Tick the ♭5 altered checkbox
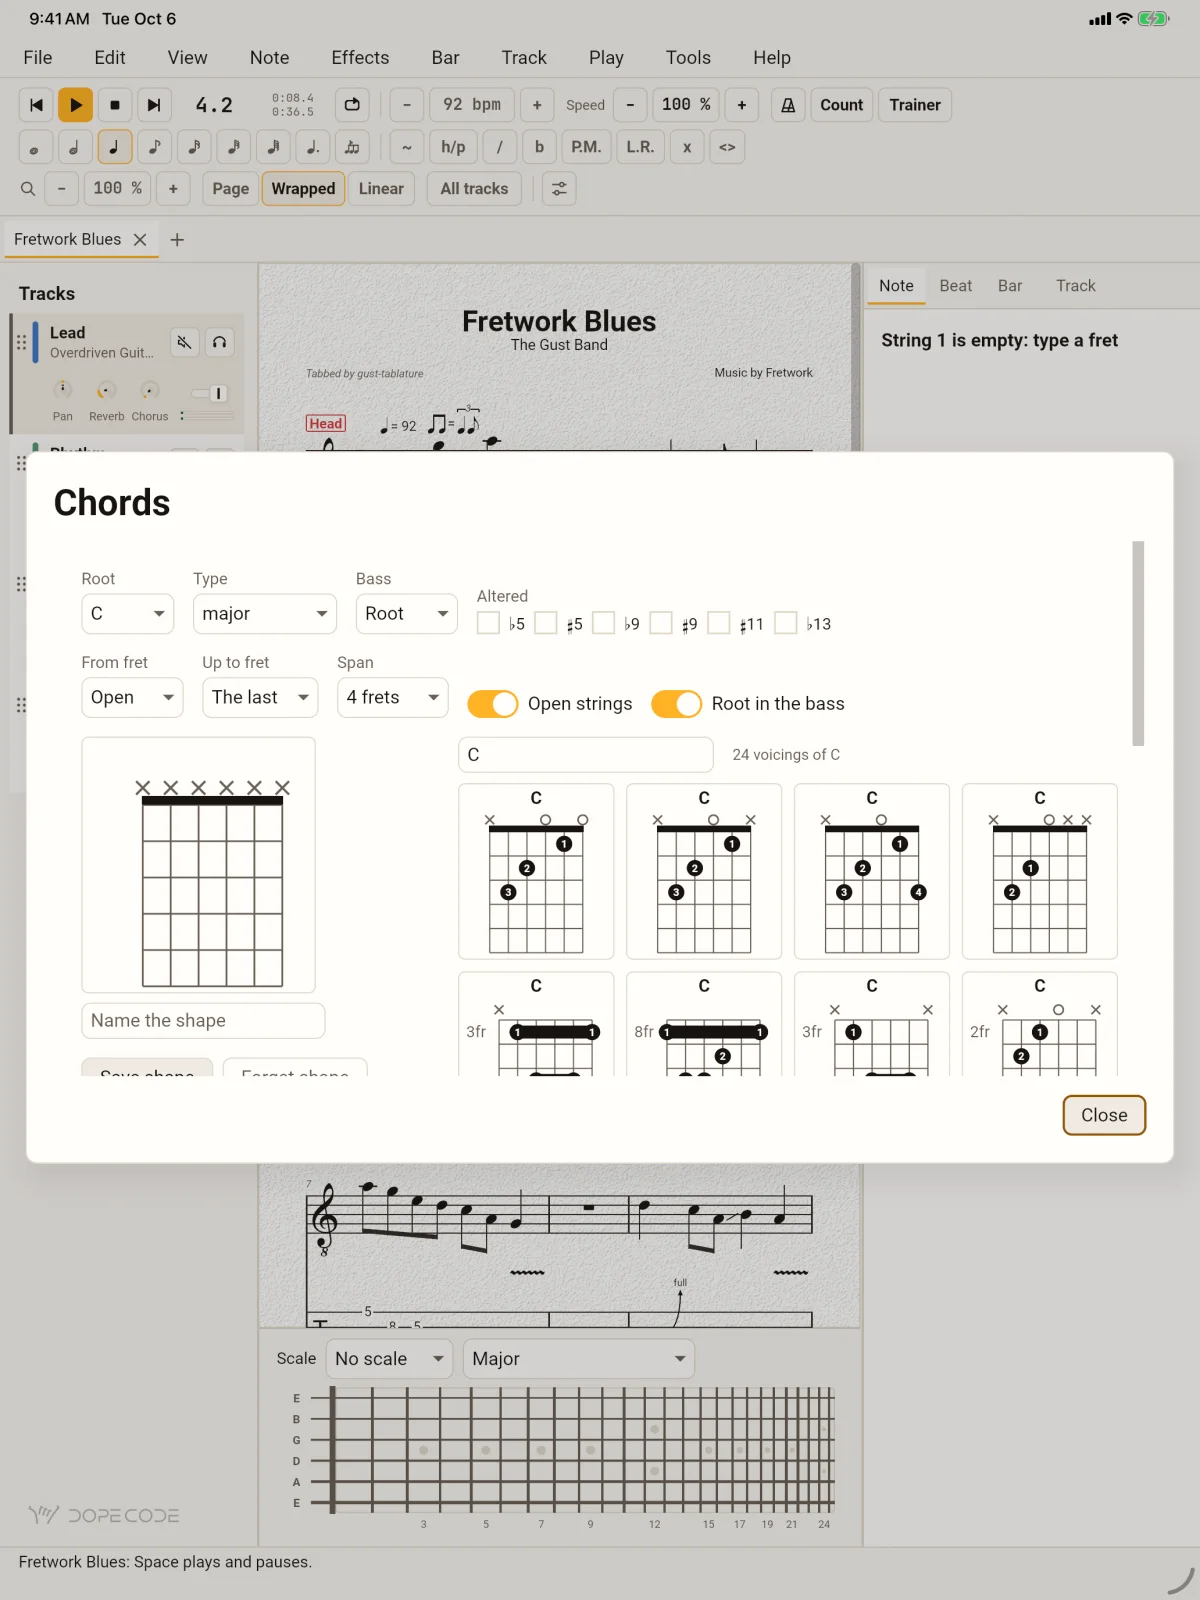This screenshot has height=1600, width=1200. click(x=488, y=623)
